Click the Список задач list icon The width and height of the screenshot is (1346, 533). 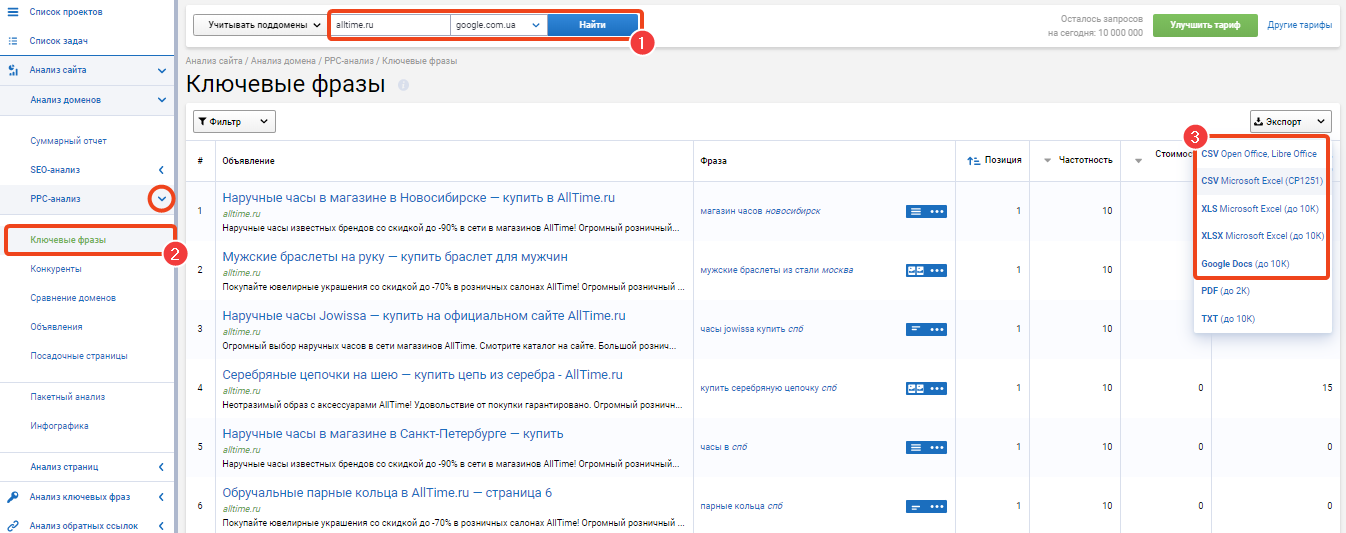click(12, 41)
